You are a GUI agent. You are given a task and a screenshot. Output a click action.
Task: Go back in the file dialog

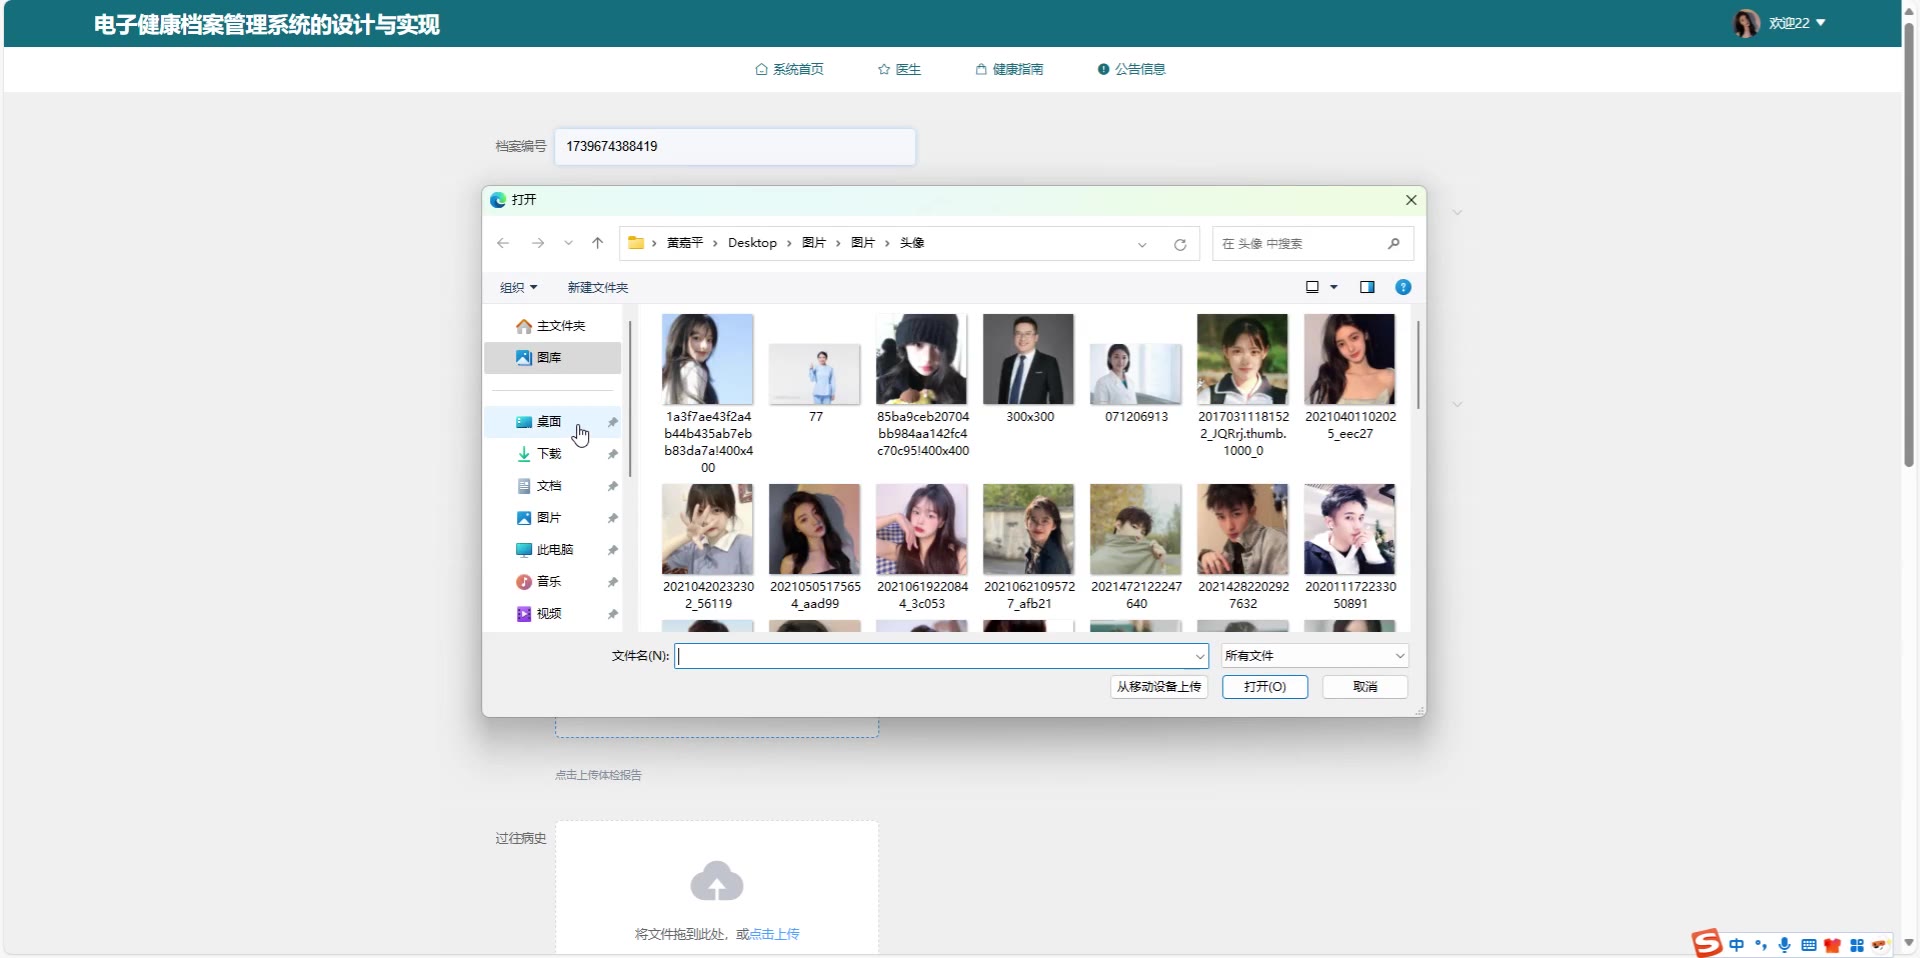coord(503,243)
